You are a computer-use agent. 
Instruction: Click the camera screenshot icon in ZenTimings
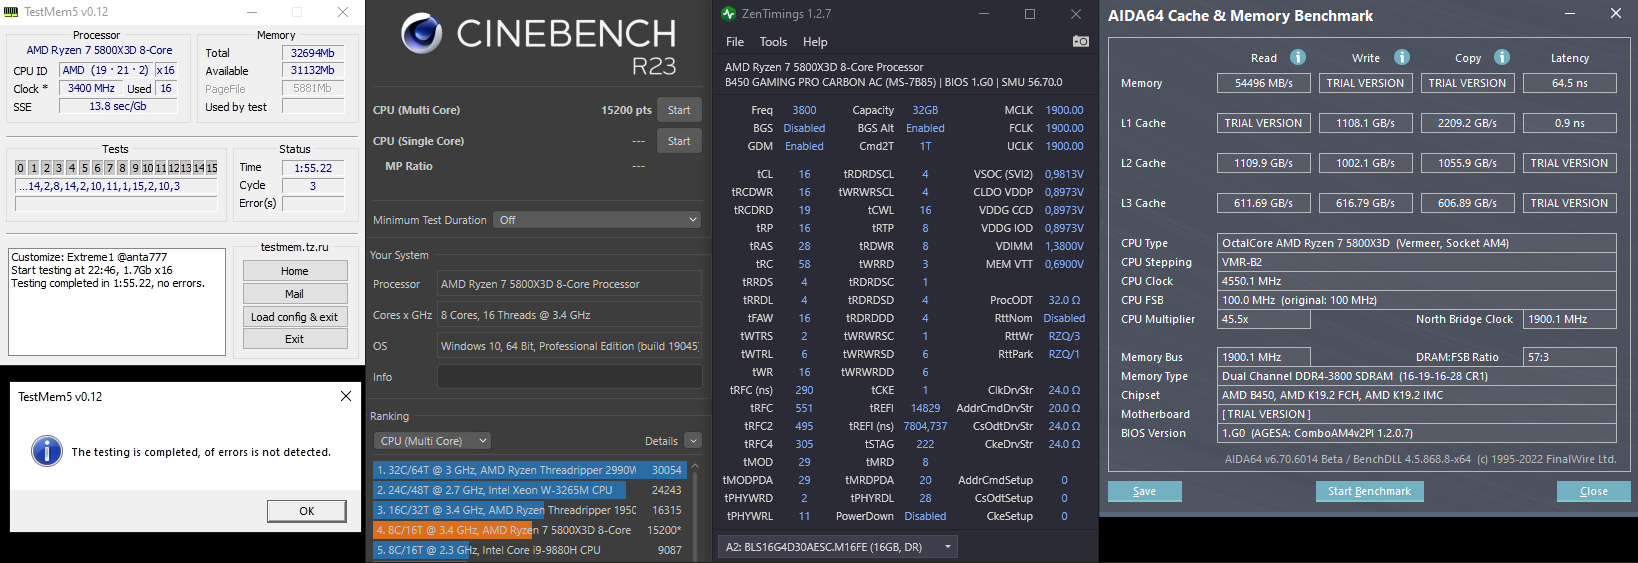(1080, 41)
